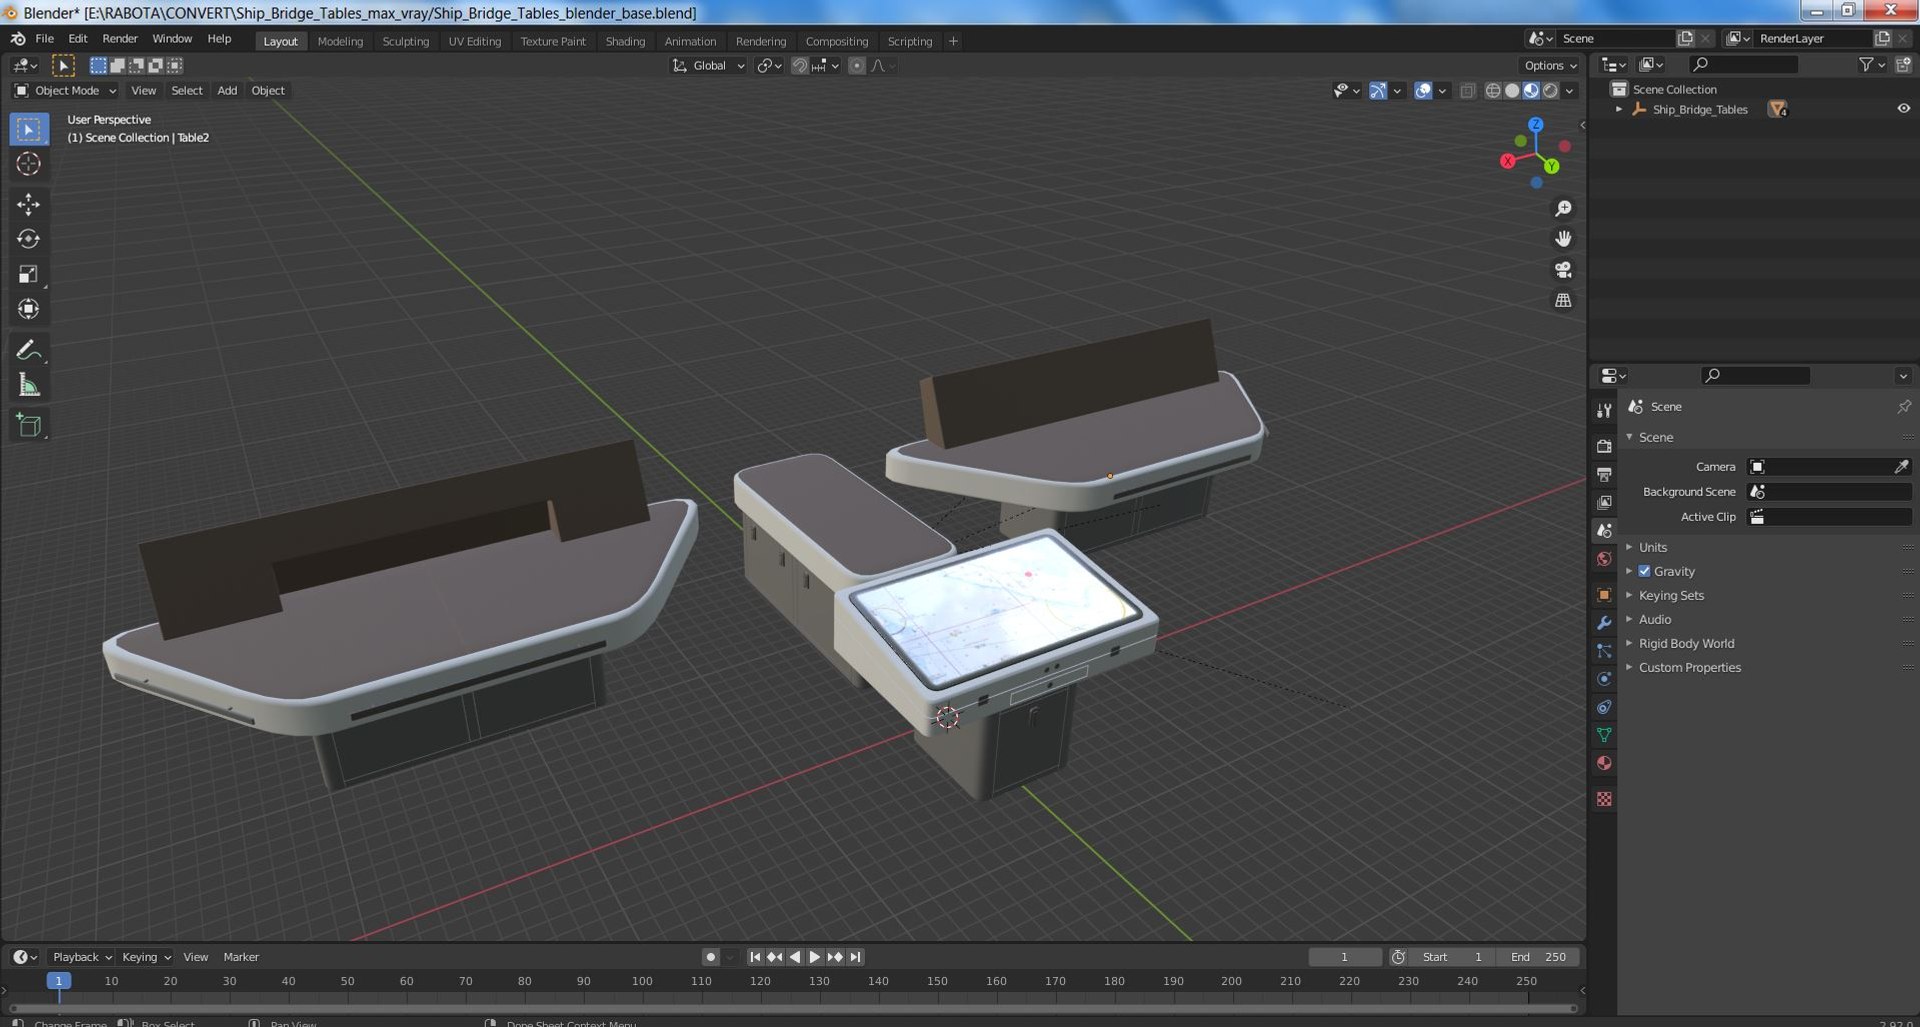
Task: Open the Texture properties tab
Action: [x=1604, y=799]
